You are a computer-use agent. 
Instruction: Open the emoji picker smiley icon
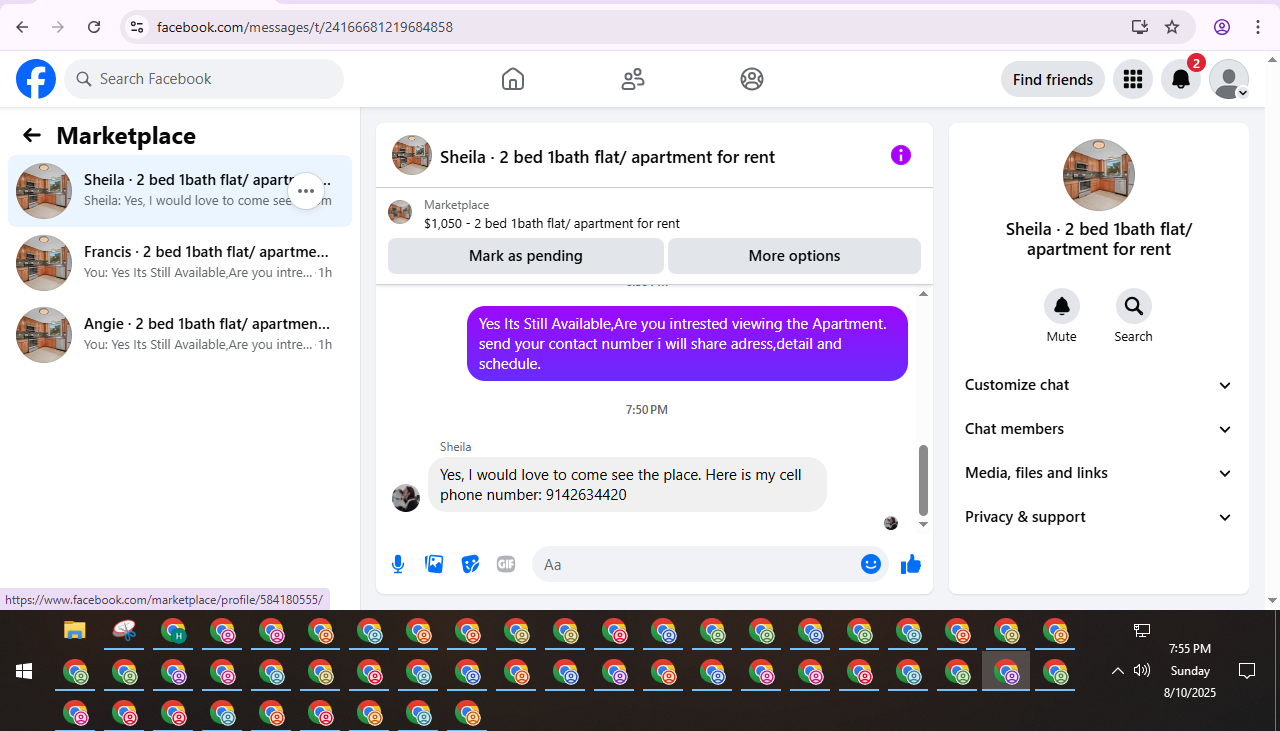(871, 565)
